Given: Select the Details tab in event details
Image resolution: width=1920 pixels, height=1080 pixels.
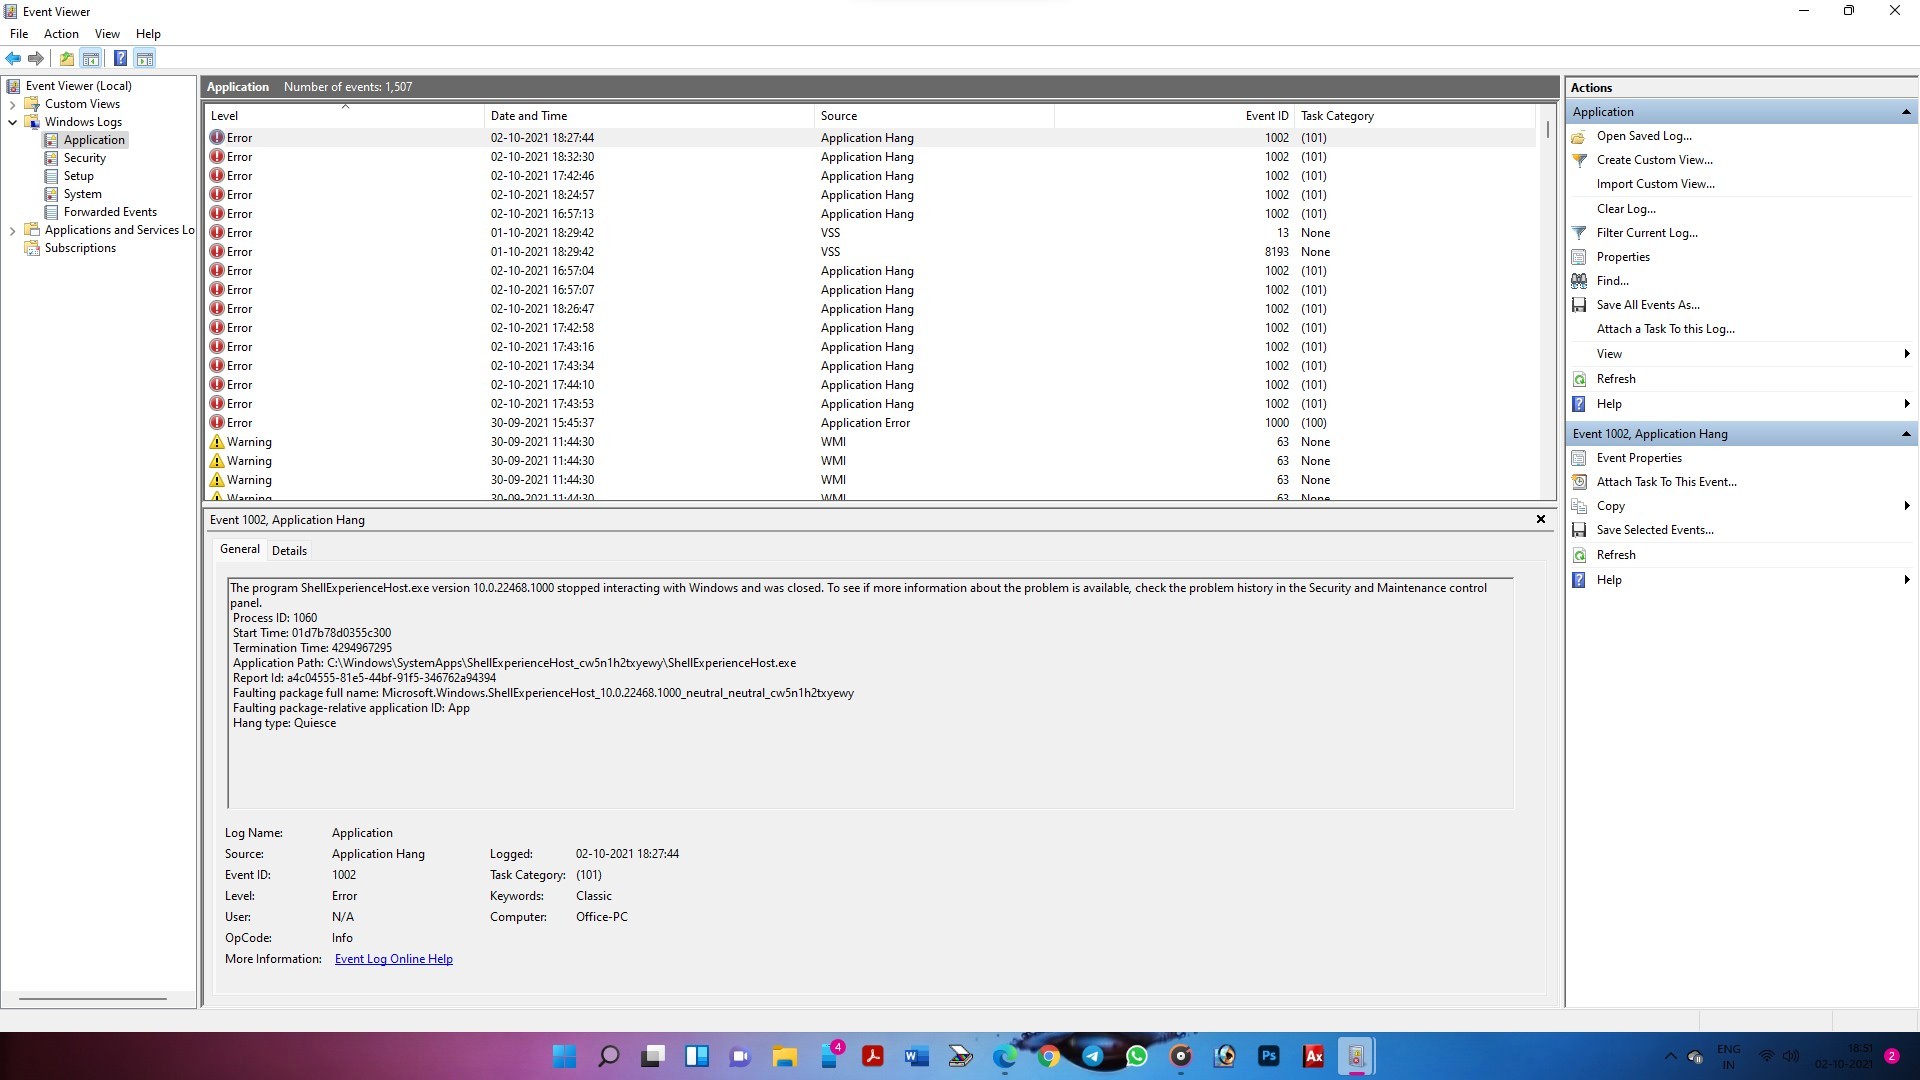Looking at the screenshot, I should coord(289,550).
